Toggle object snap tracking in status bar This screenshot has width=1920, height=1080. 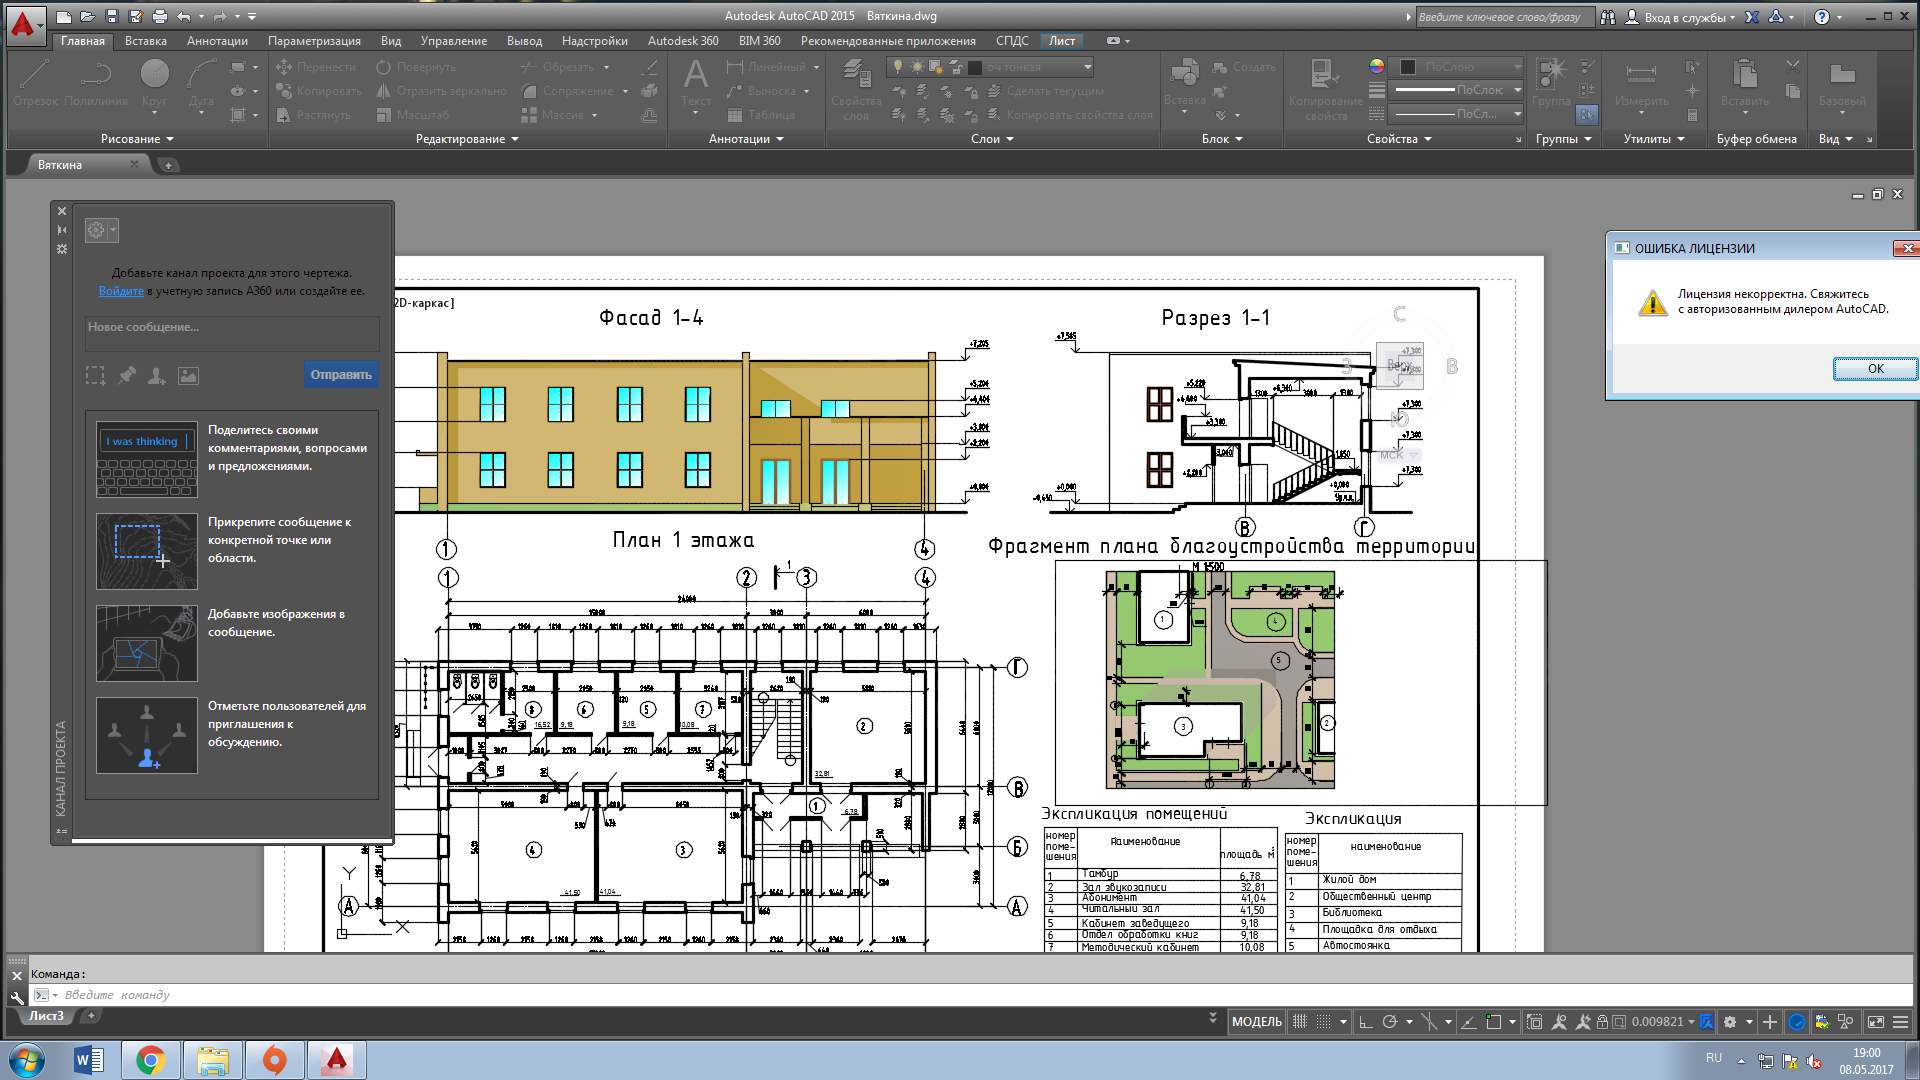[x=1468, y=1022]
